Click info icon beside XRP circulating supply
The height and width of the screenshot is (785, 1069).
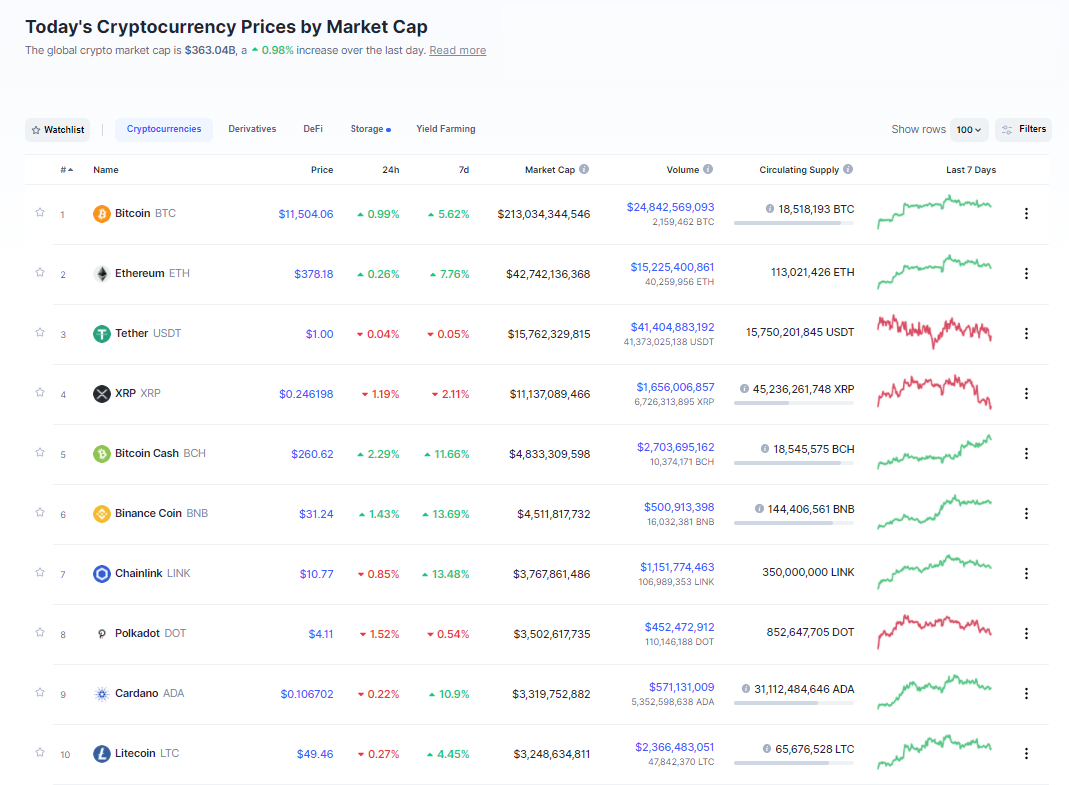tap(744, 389)
